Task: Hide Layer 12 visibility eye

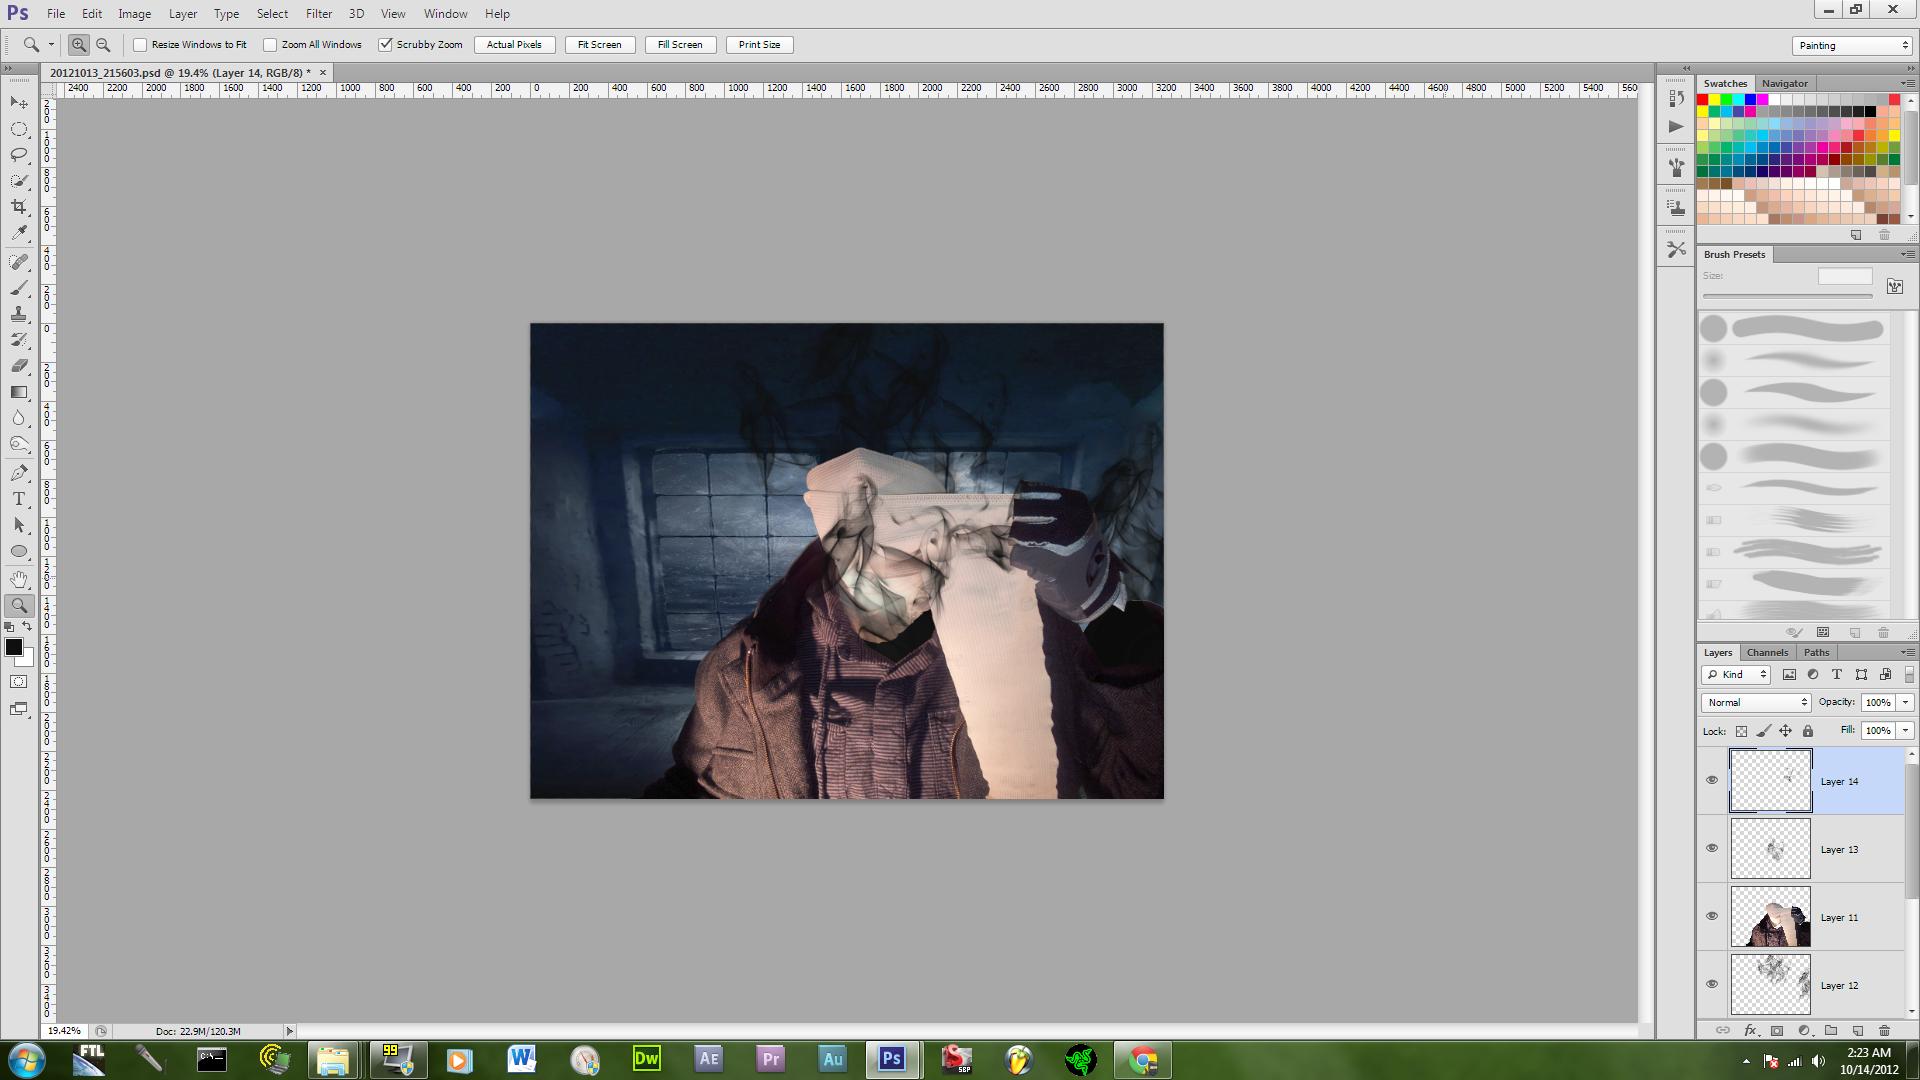Action: [x=1712, y=985]
